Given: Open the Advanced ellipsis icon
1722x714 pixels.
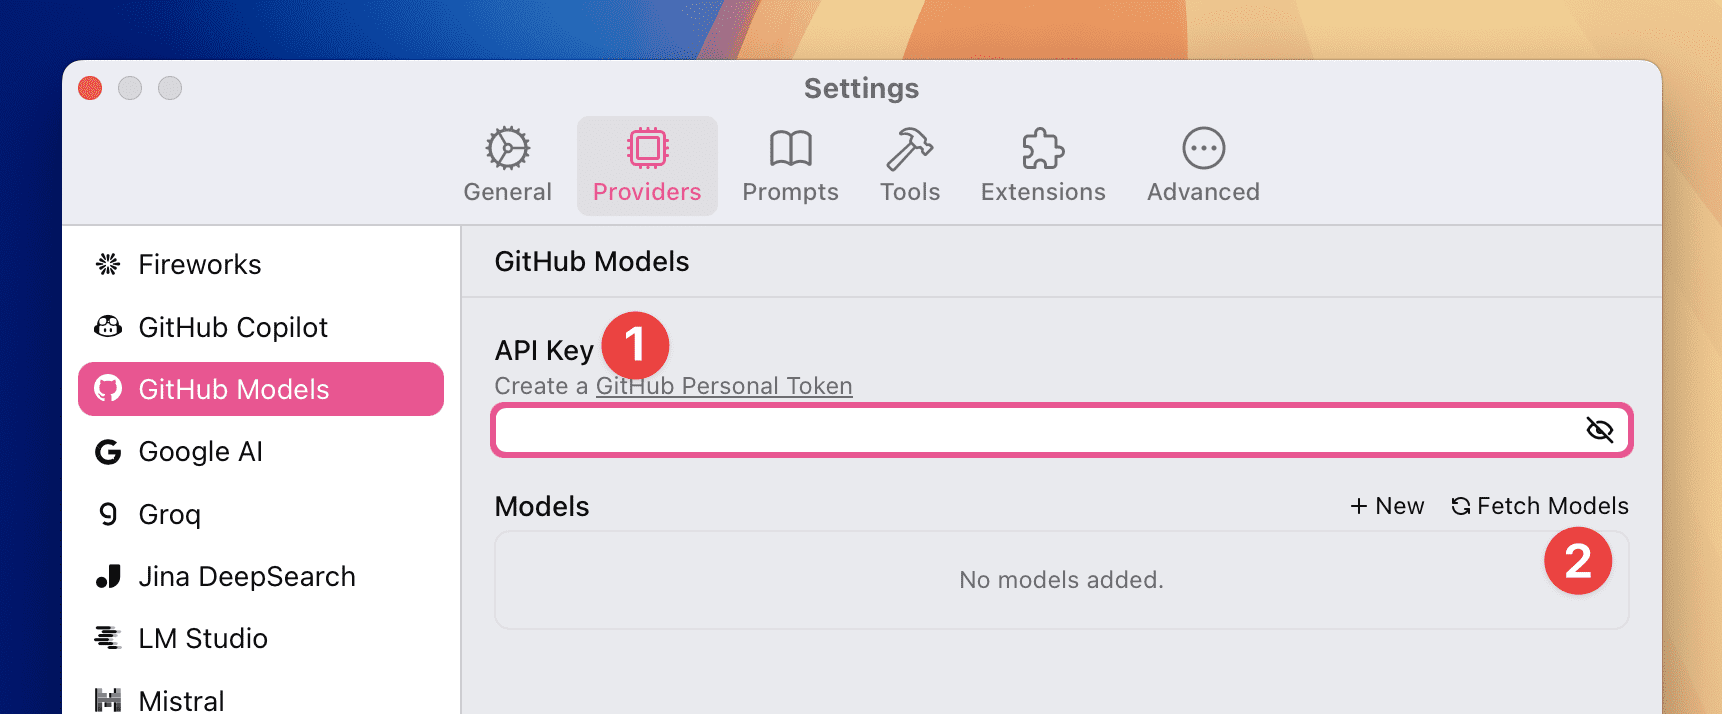Looking at the screenshot, I should click(x=1203, y=149).
